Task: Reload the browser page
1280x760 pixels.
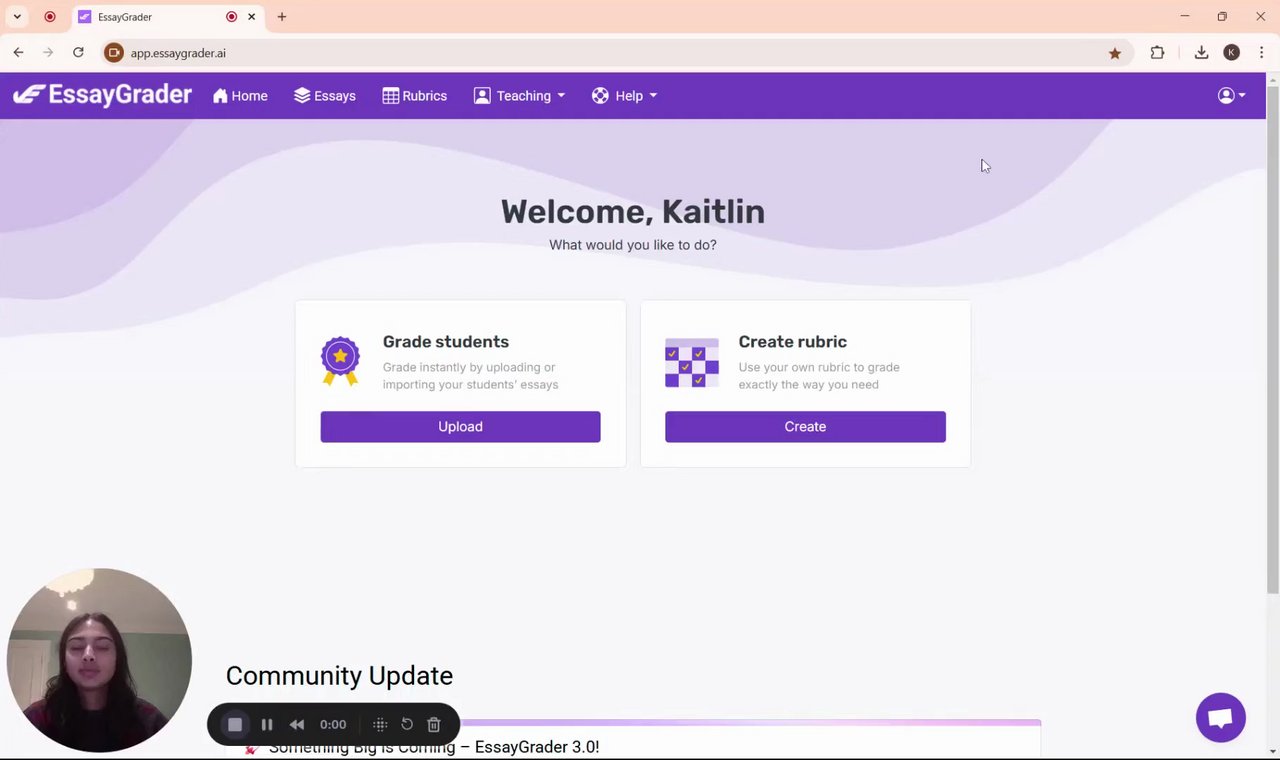Action: click(x=78, y=53)
